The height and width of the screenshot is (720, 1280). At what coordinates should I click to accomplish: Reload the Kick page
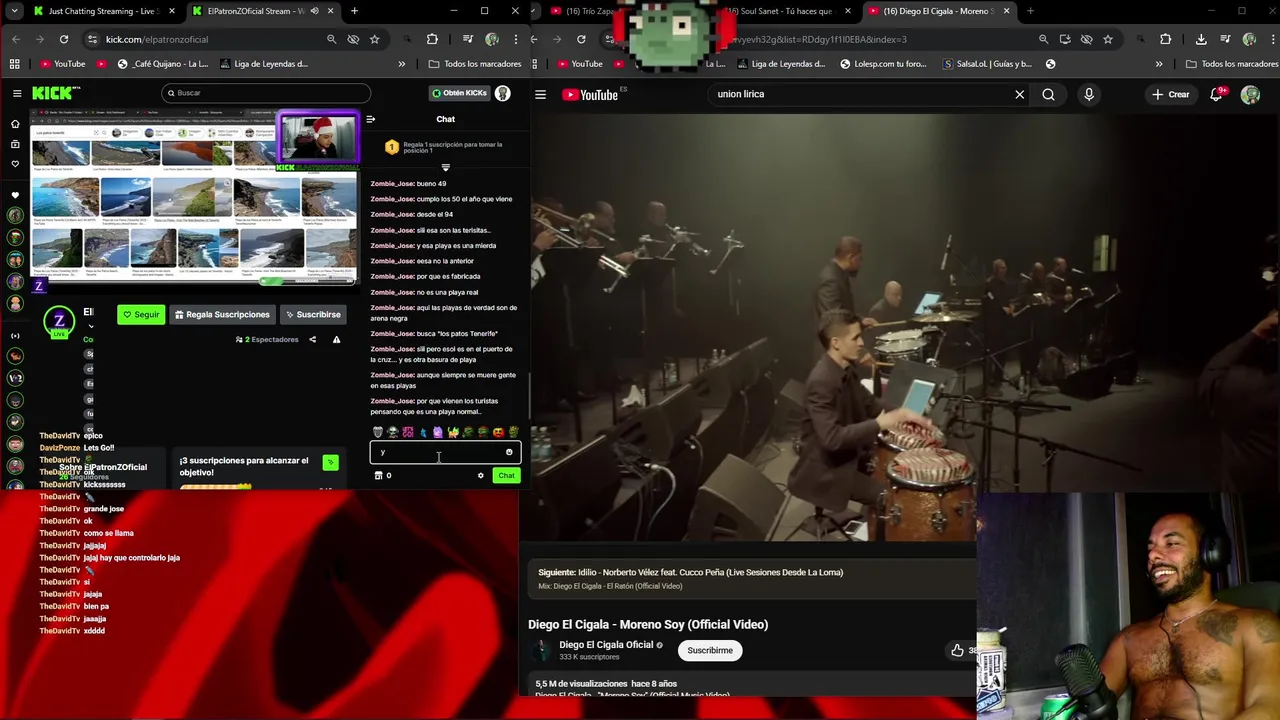(63, 39)
